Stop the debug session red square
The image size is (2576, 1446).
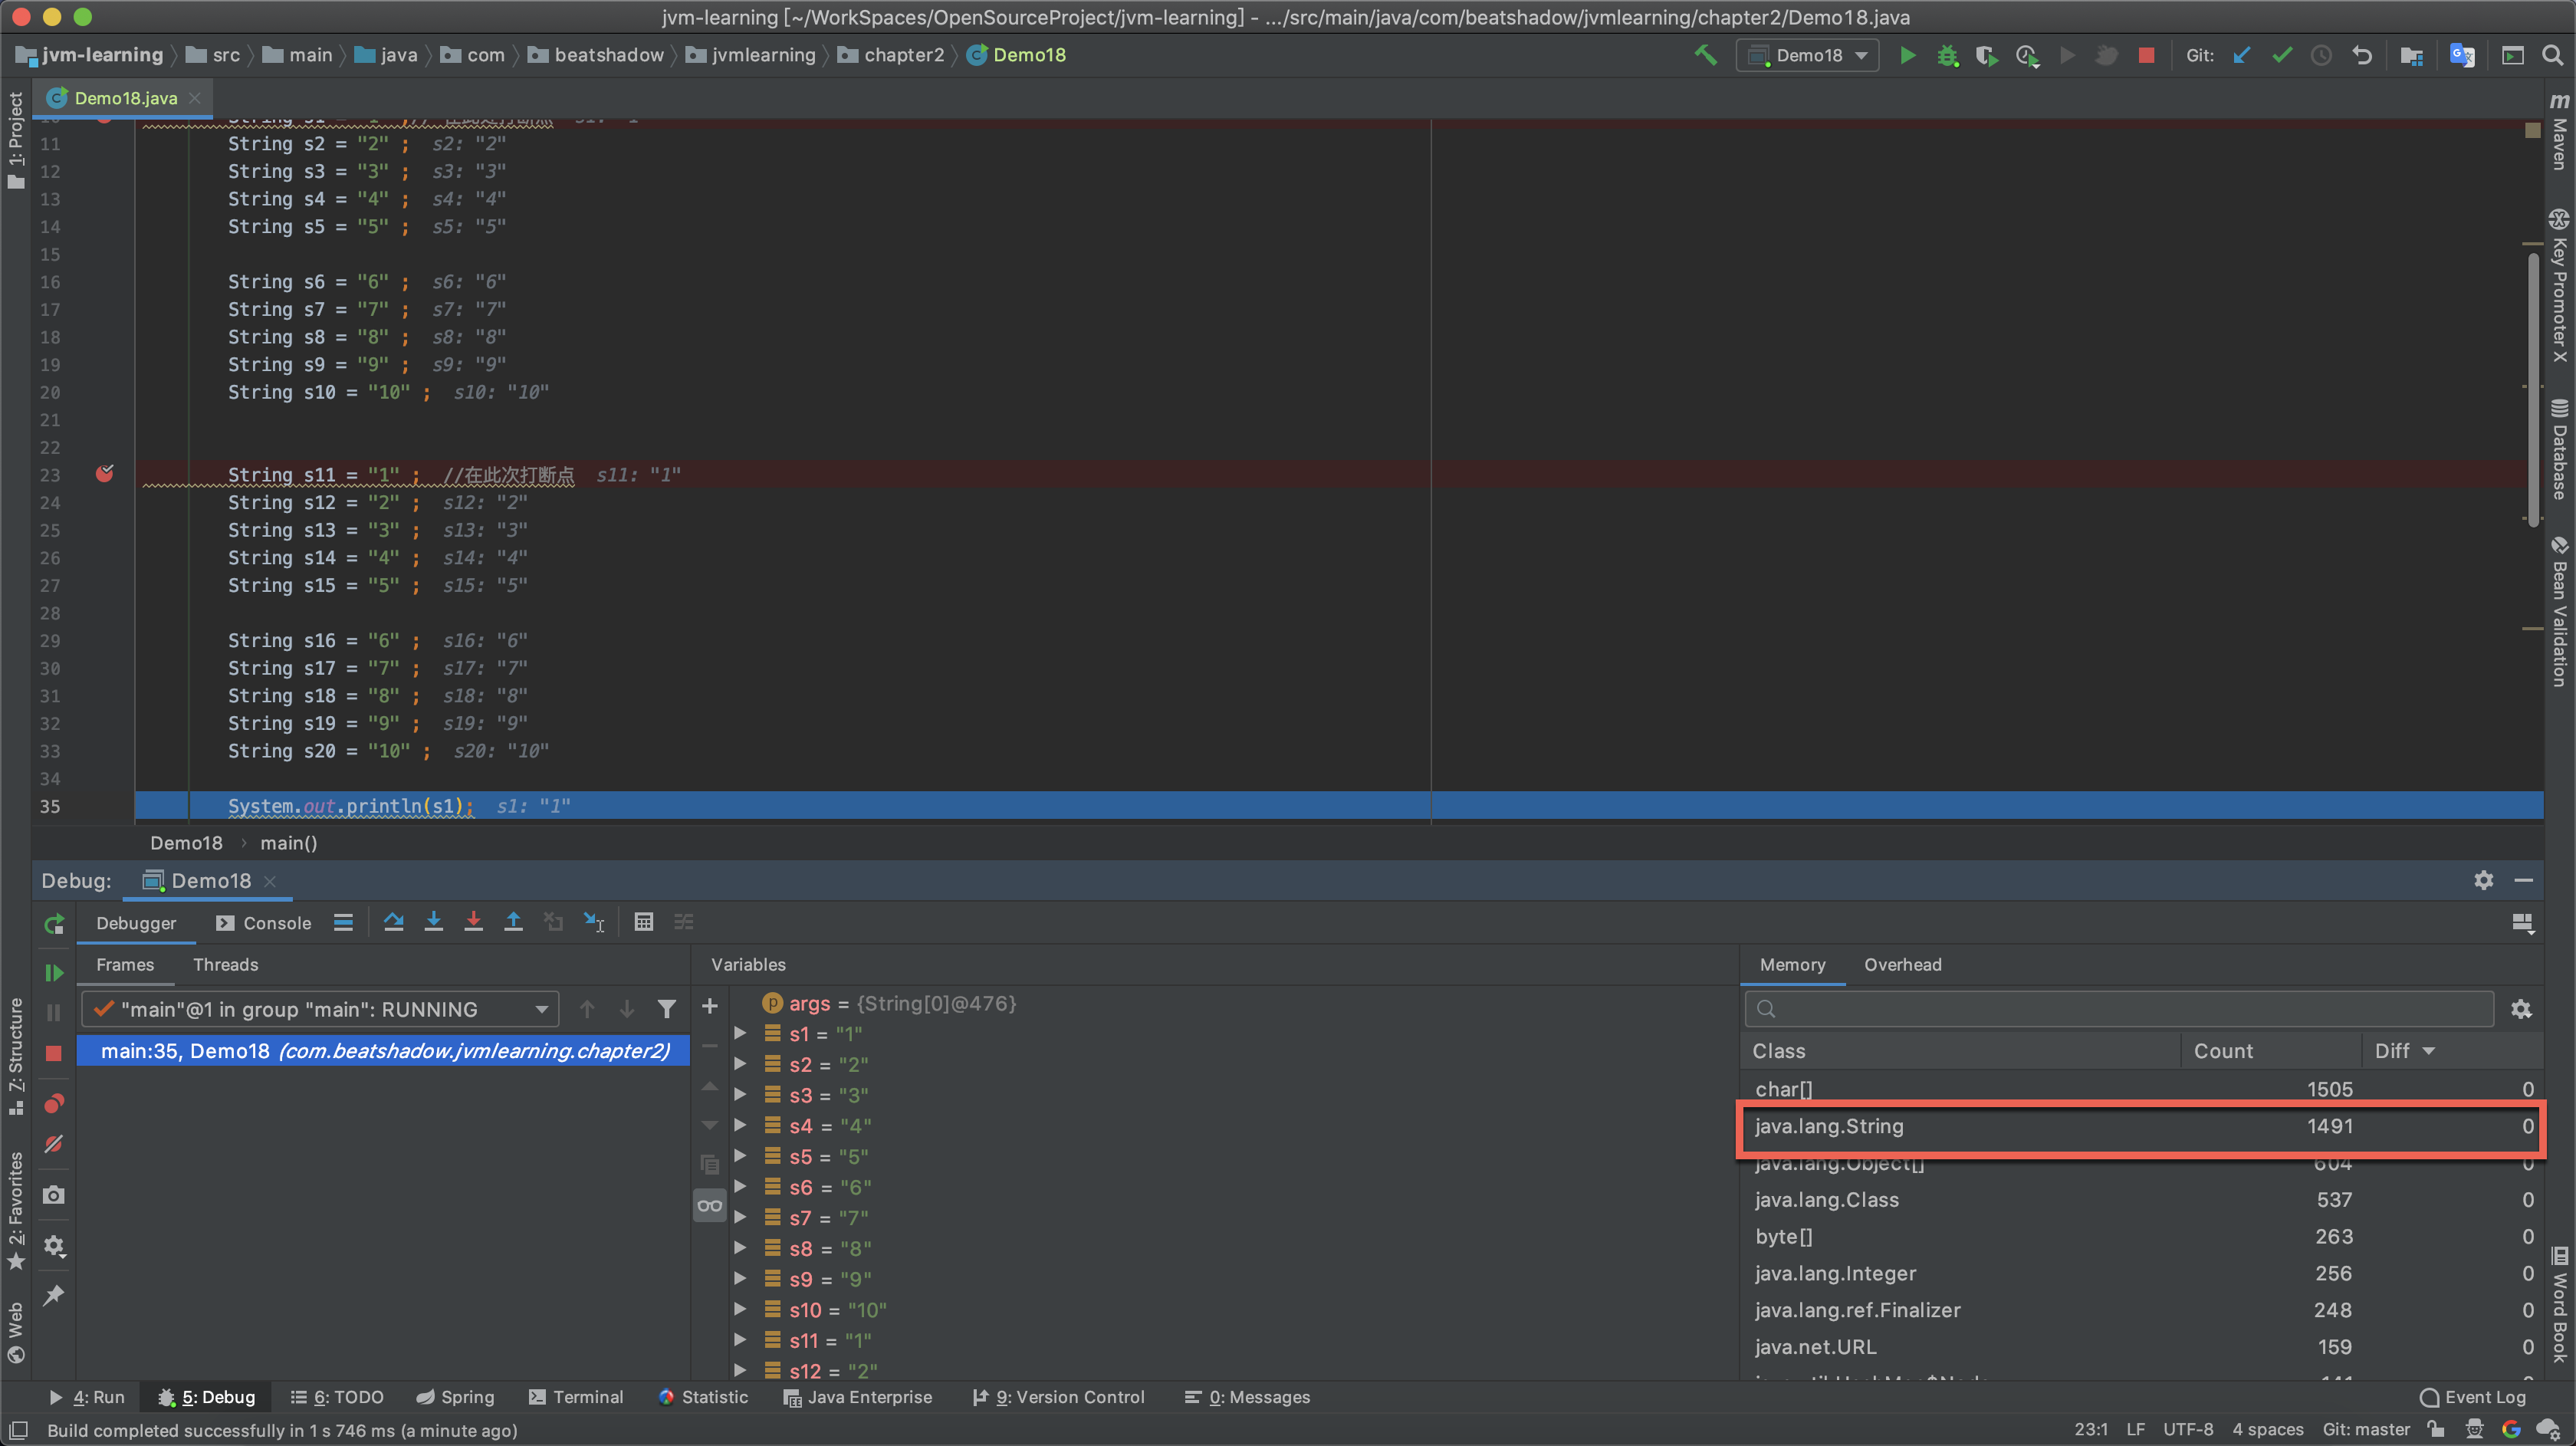54,1053
